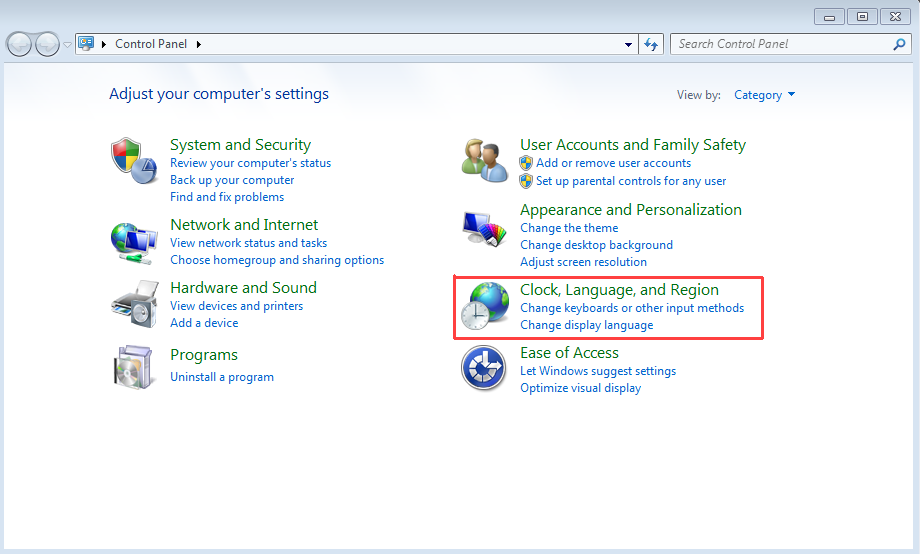
Task: Open the recent pages arrow beside navigation buttons
Action: (67, 44)
